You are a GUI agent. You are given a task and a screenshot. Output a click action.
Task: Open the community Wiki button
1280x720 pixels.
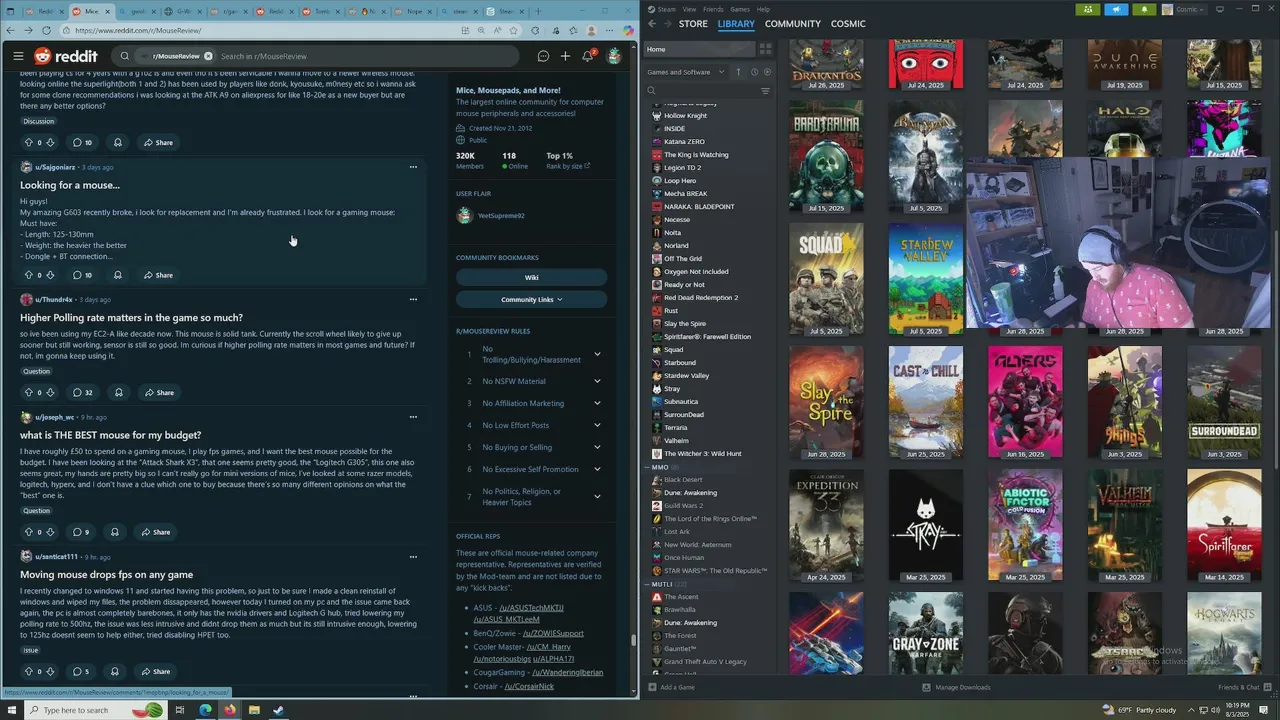tap(531, 277)
